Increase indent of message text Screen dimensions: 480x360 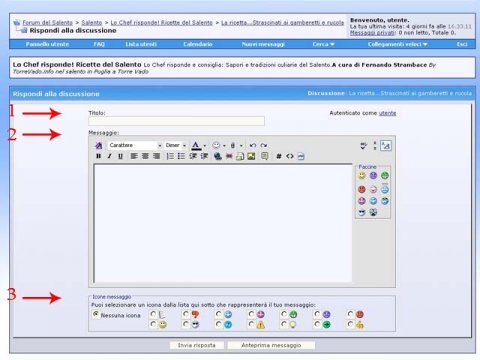pyautogui.click(x=204, y=156)
